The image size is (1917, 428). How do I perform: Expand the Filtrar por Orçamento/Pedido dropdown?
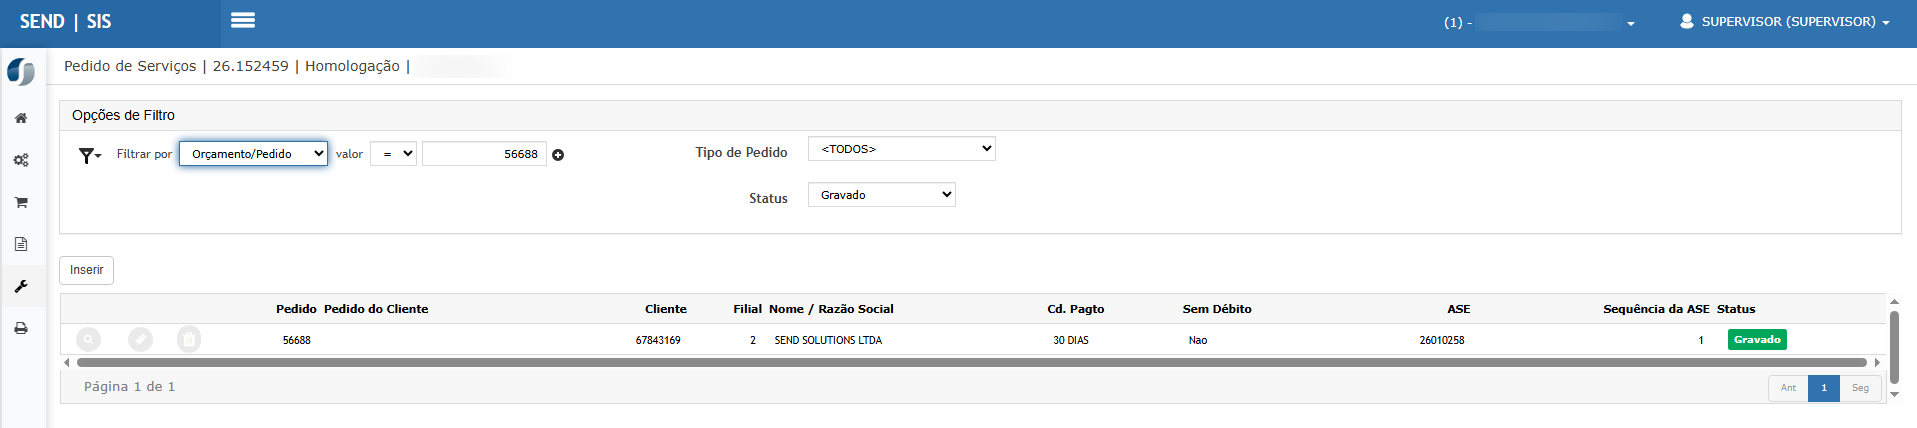point(254,154)
